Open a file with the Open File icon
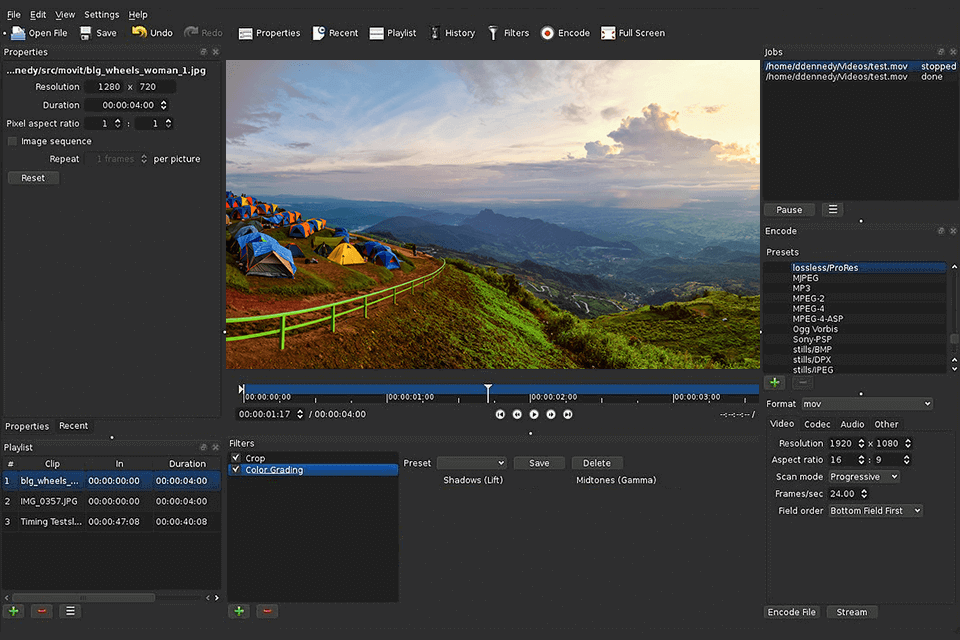The width and height of the screenshot is (960, 640). click(37, 32)
